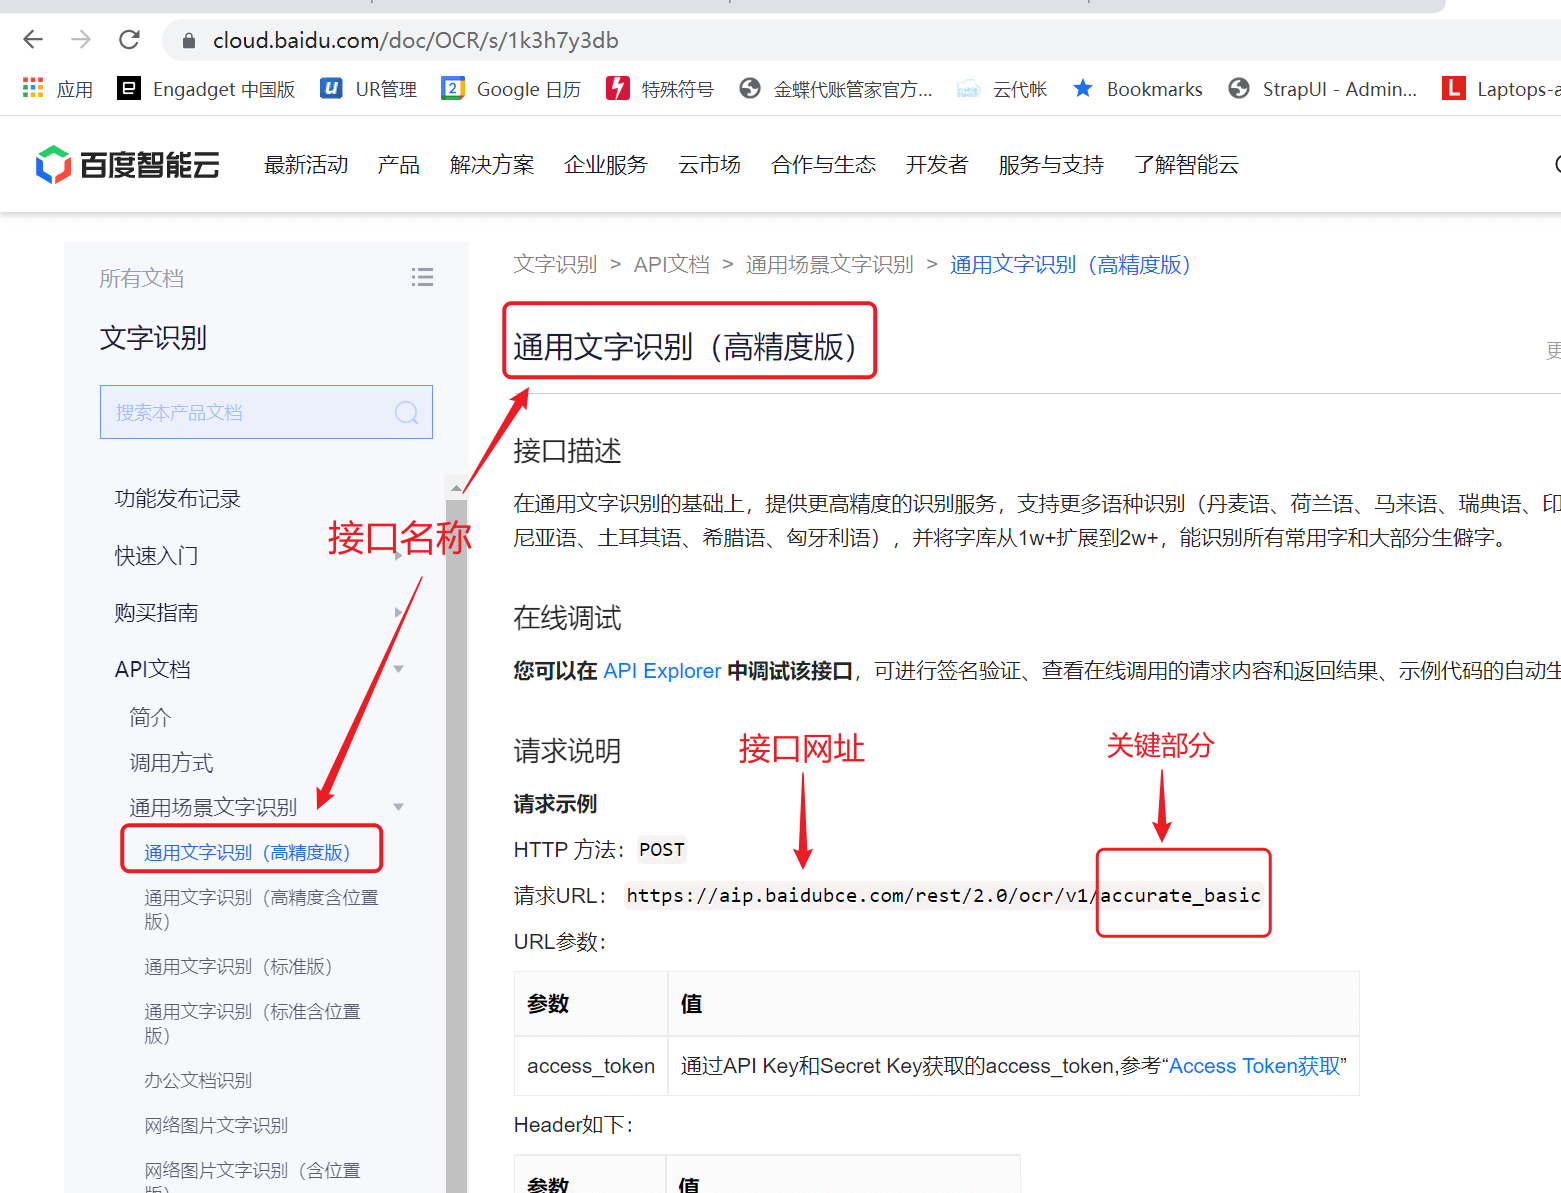Open 云市场 nav menu
1561x1193 pixels.
tap(710, 165)
